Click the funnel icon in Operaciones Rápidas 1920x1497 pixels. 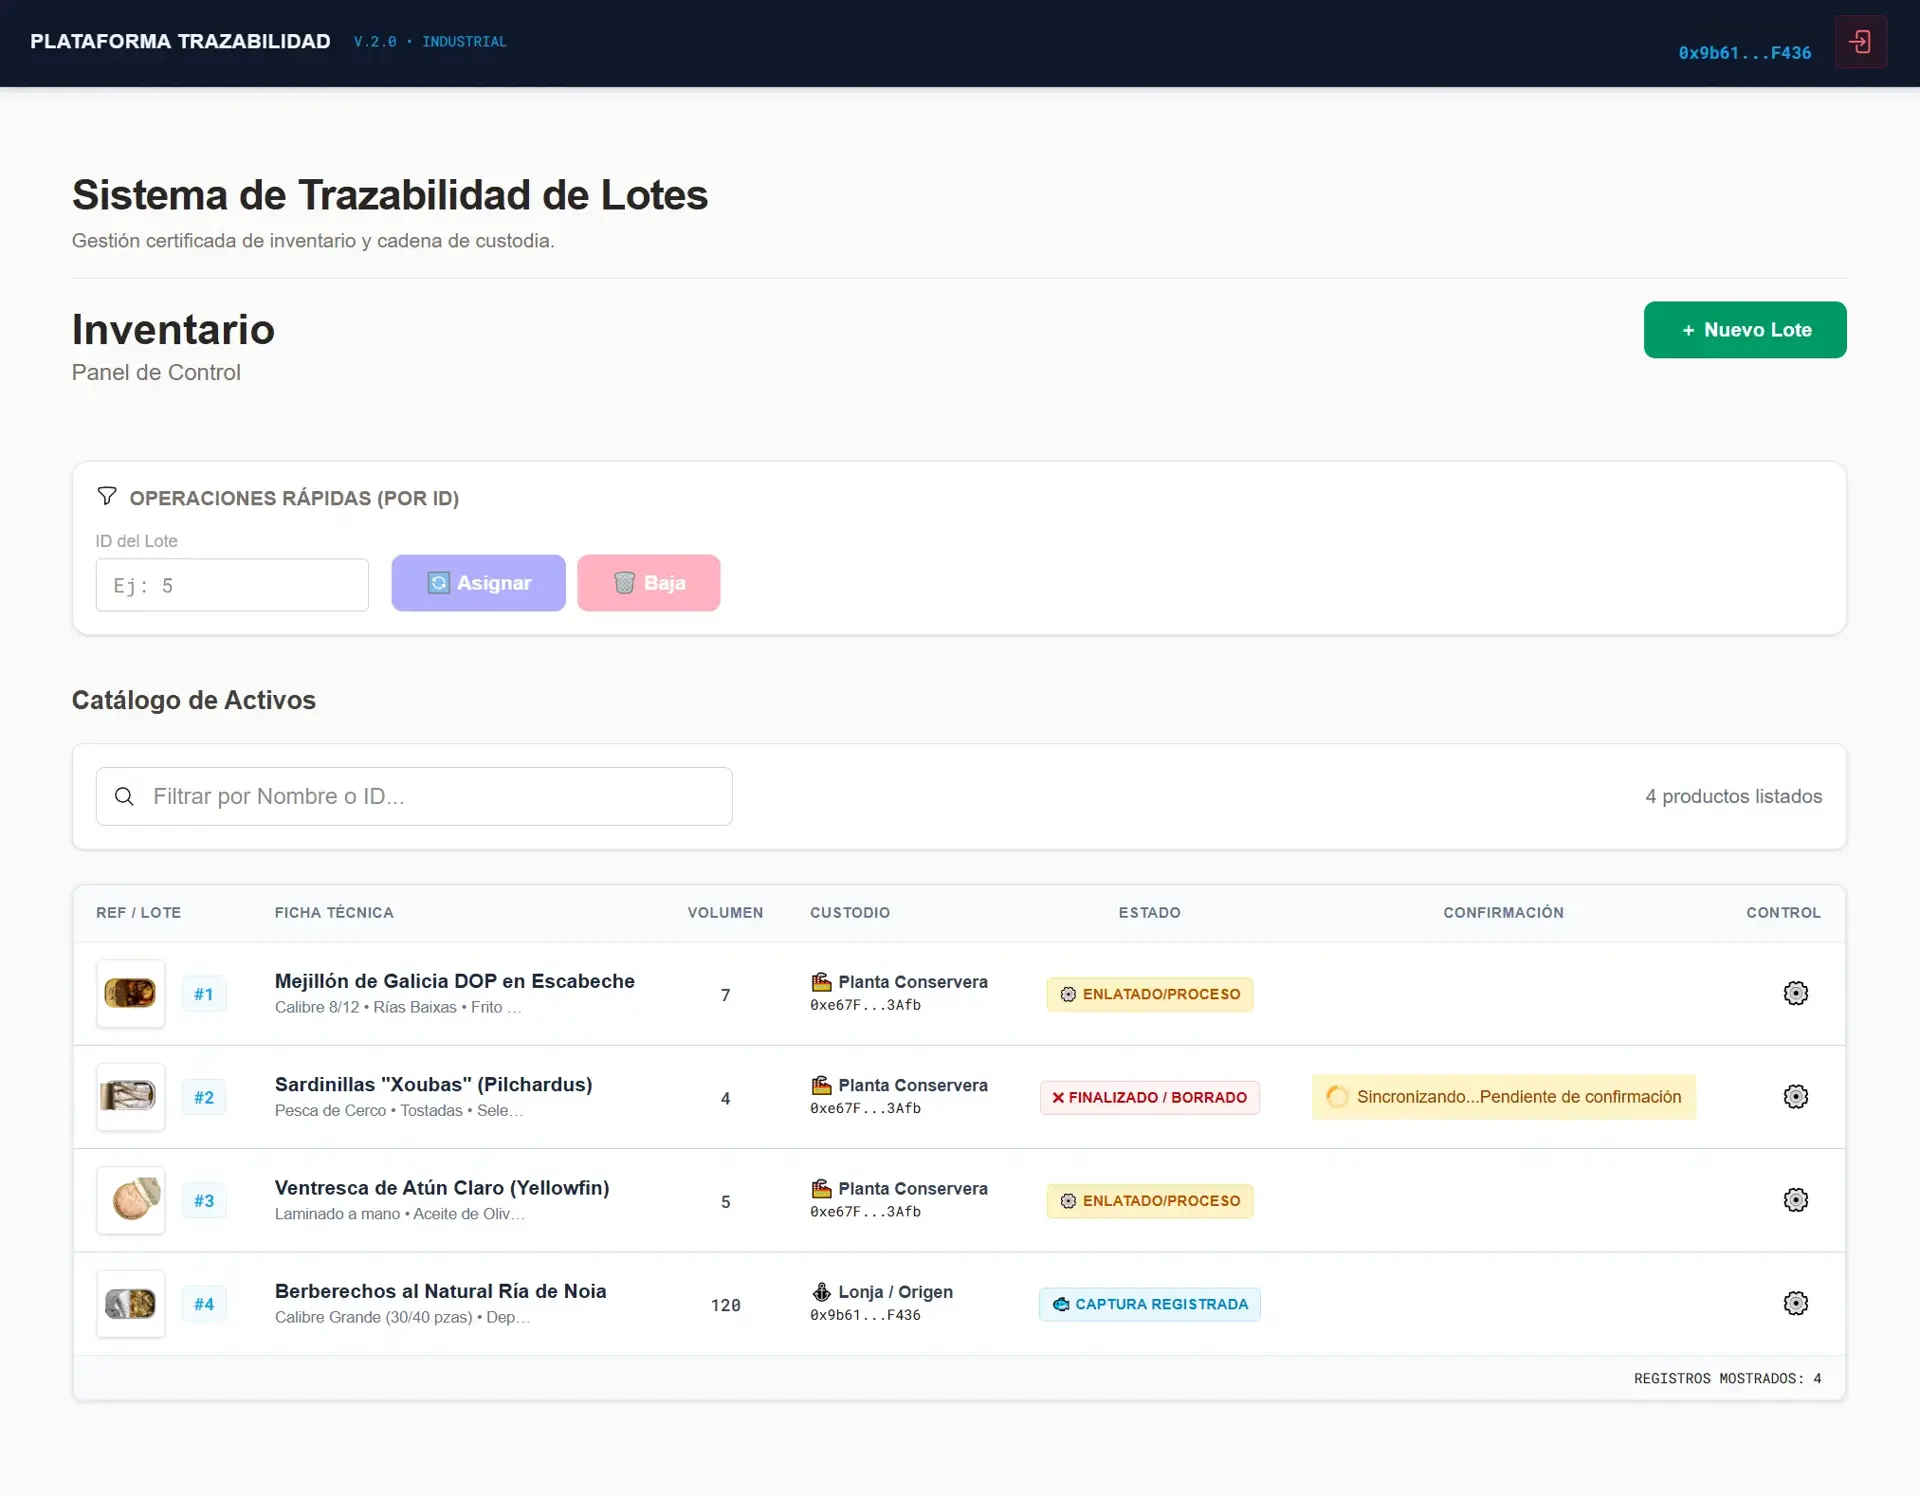point(107,496)
